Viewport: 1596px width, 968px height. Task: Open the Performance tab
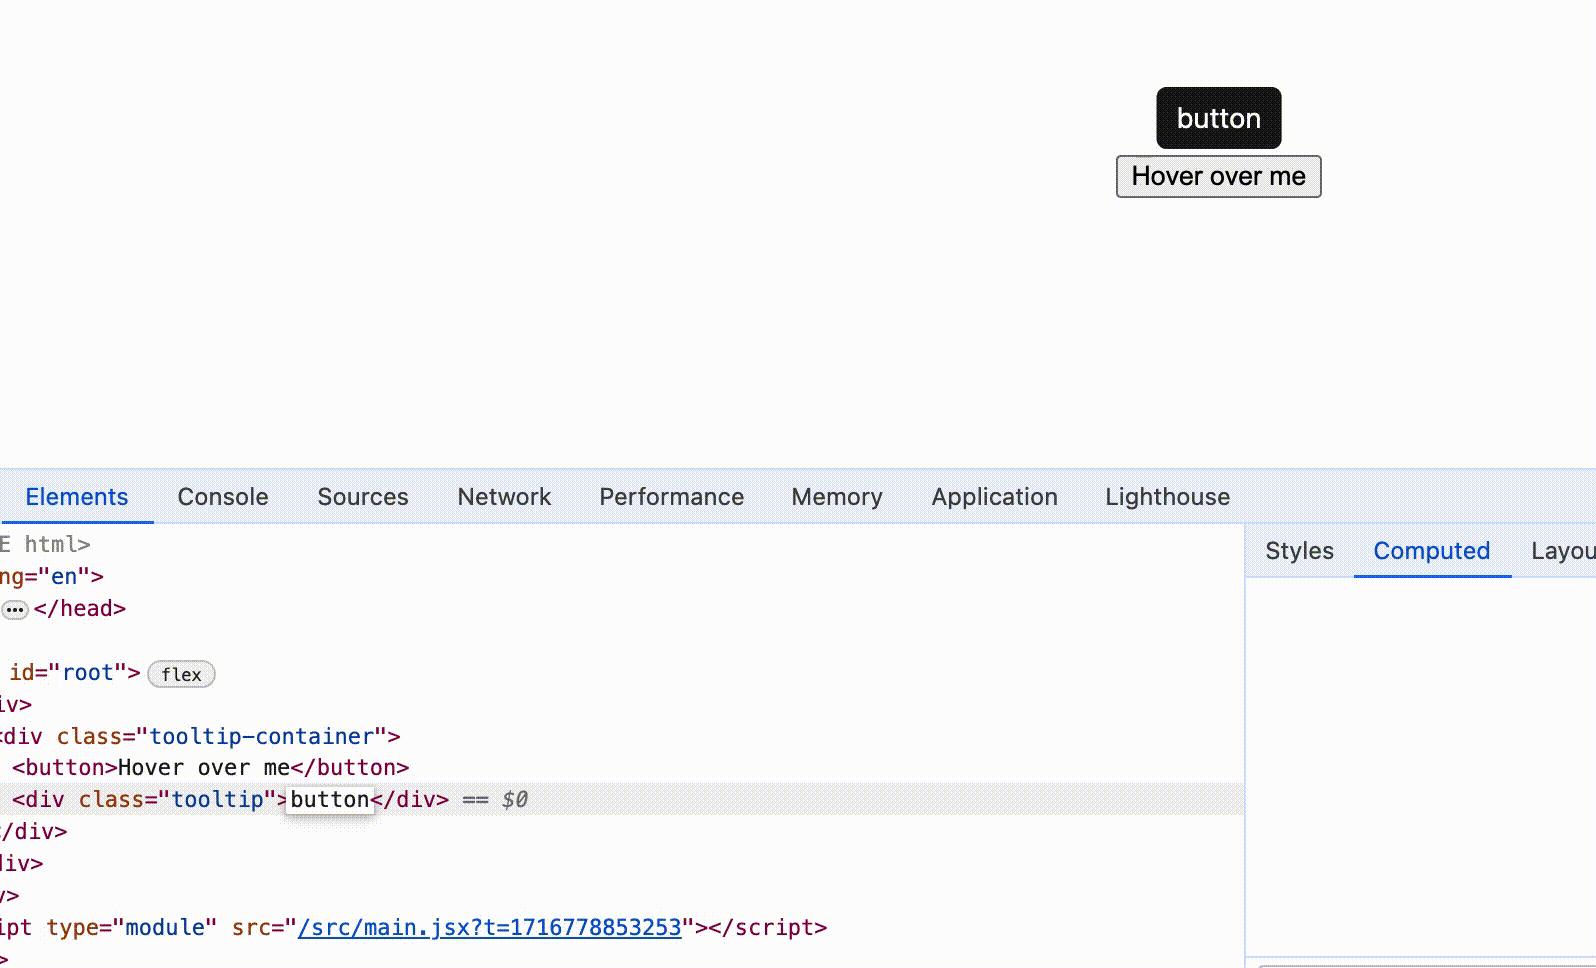point(671,497)
